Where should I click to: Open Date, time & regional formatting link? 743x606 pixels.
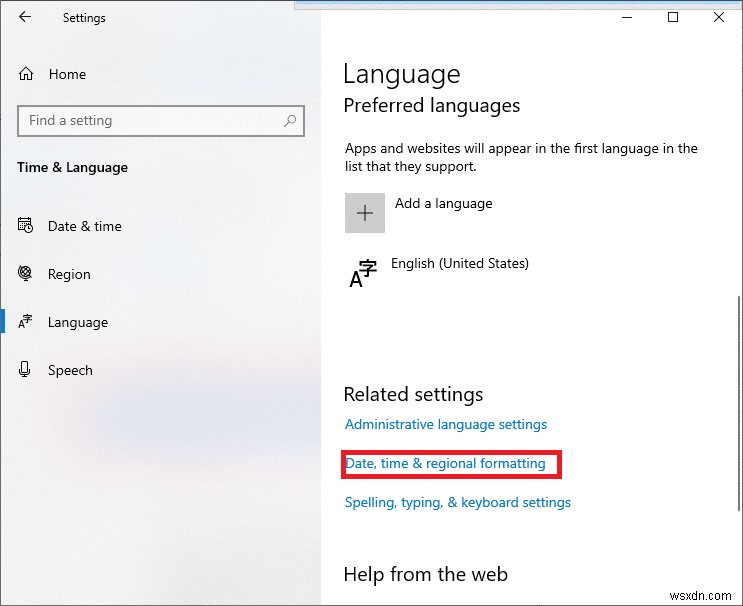point(445,463)
